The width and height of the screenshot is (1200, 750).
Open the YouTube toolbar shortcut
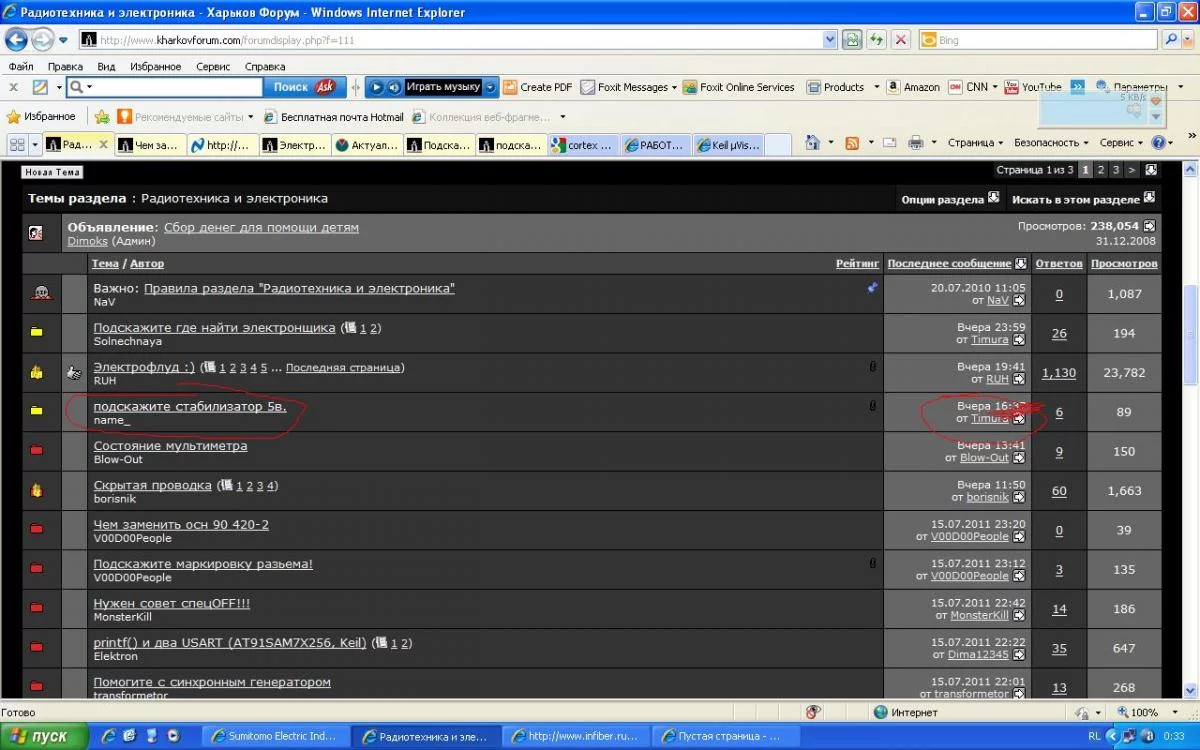click(x=1033, y=87)
